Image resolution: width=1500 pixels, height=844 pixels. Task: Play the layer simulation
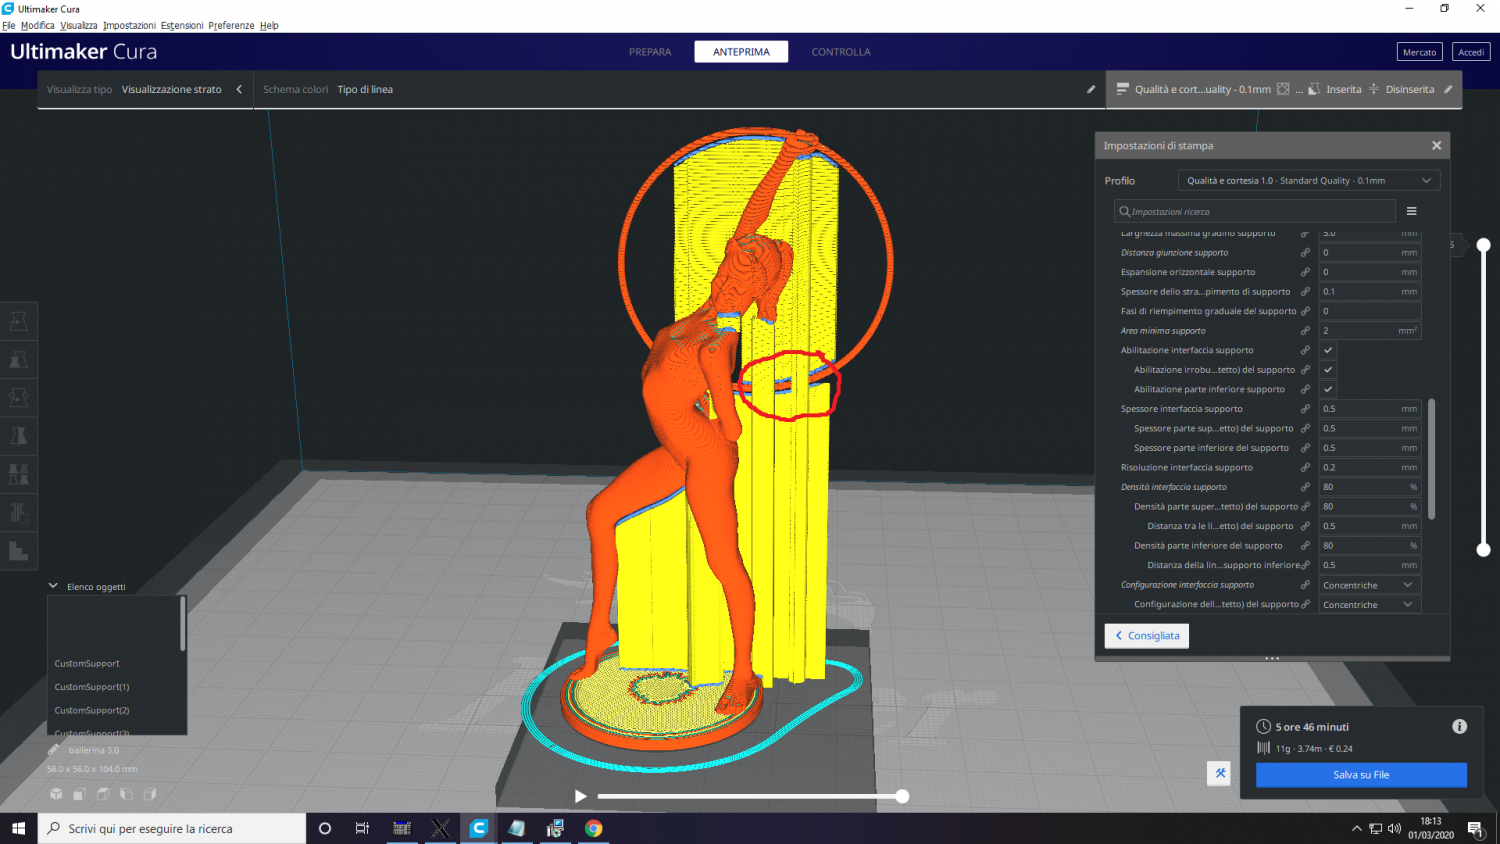(580, 796)
